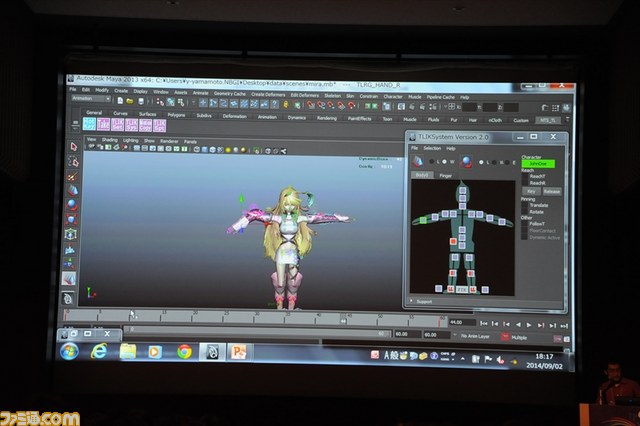Open the Pipeline Cache menu
The image size is (640, 426).
440,97
